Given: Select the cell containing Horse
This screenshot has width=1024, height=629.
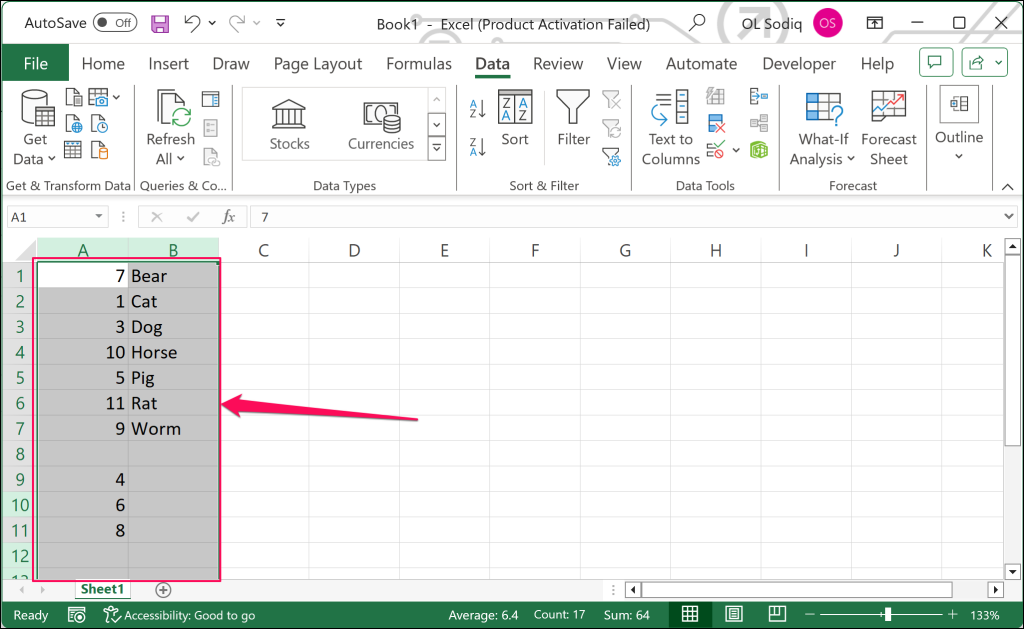Looking at the screenshot, I should pos(173,352).
